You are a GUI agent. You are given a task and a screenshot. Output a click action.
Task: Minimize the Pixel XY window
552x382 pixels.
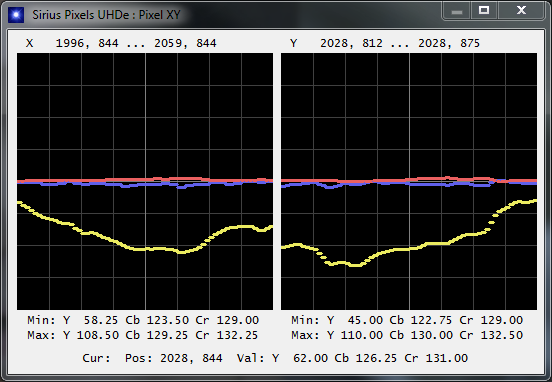tap(457, 11)
